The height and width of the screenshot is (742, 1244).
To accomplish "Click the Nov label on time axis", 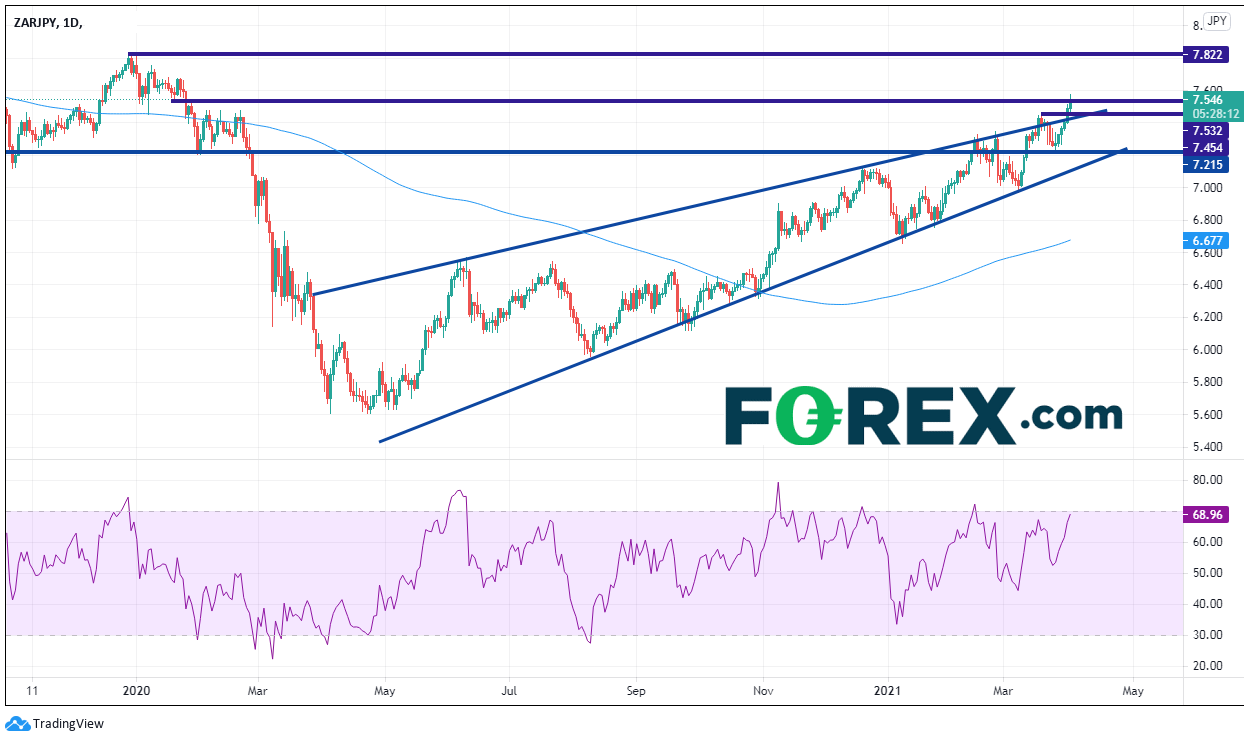I will coord(764,690).
